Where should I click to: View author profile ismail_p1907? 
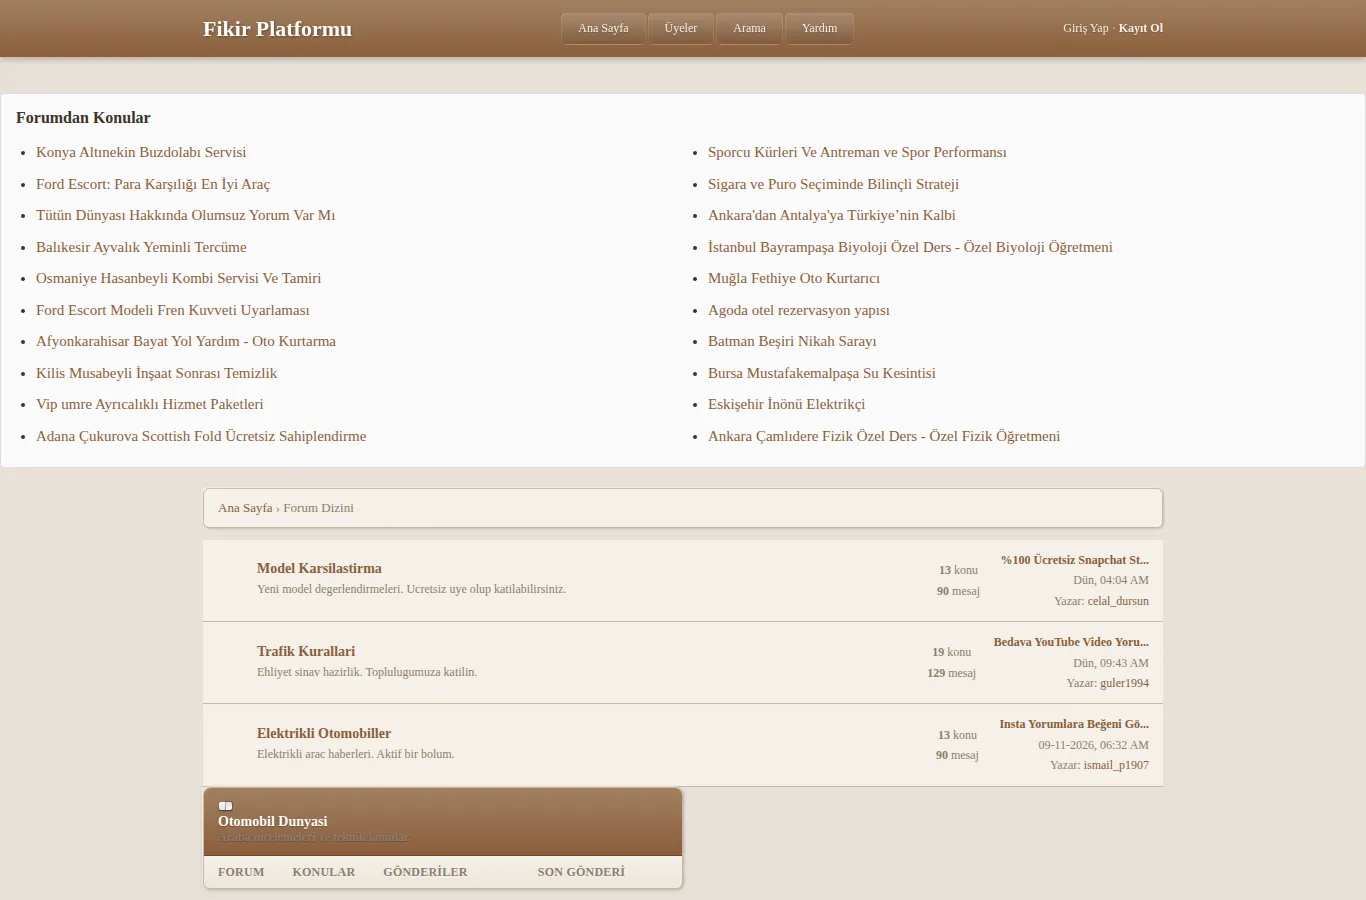coord(1116,765)
